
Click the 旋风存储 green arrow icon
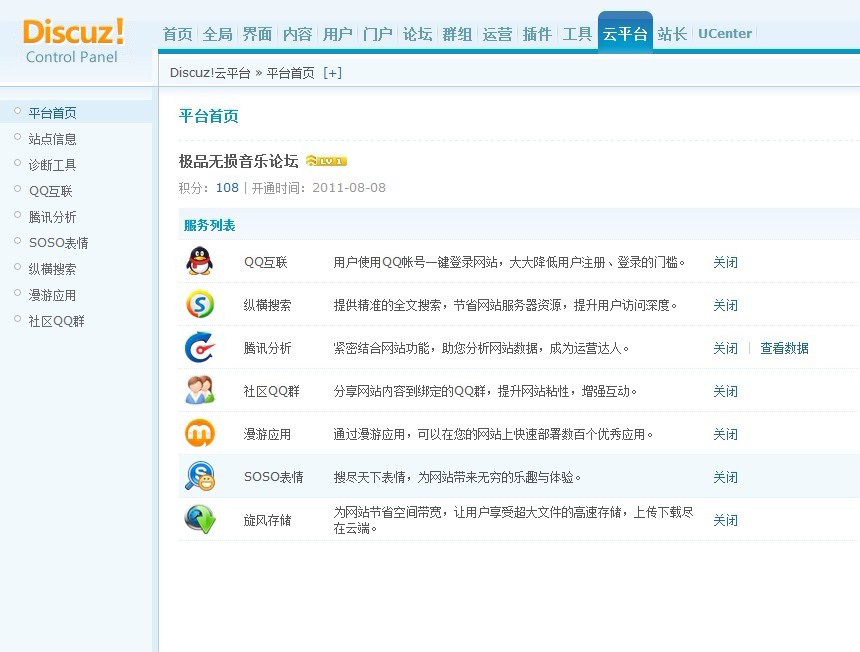click(200, 519)
